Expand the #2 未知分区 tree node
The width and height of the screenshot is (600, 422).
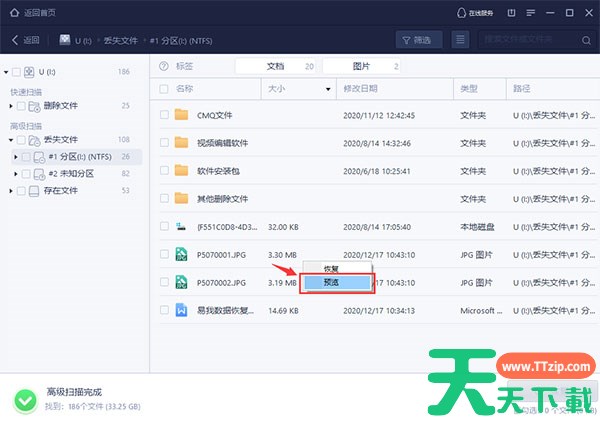(x=15, y=173)
